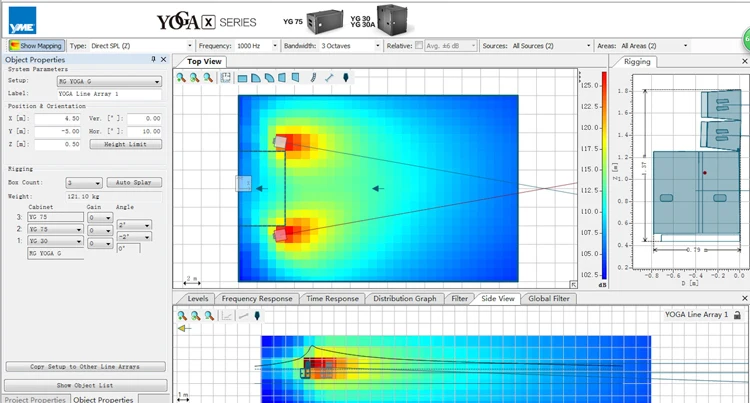750x403 pixels.
Task: Open cabinet 1 YG 30 dropdown
Action: 55,241
